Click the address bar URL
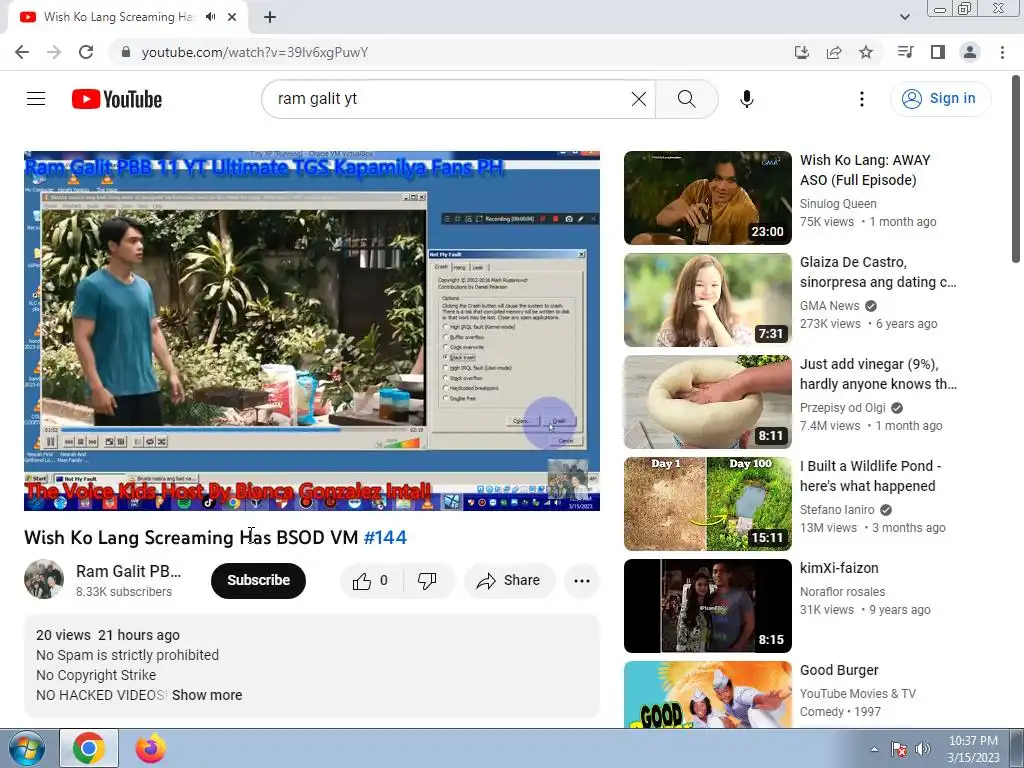1024x768 pixels. (x=255, y=52)
